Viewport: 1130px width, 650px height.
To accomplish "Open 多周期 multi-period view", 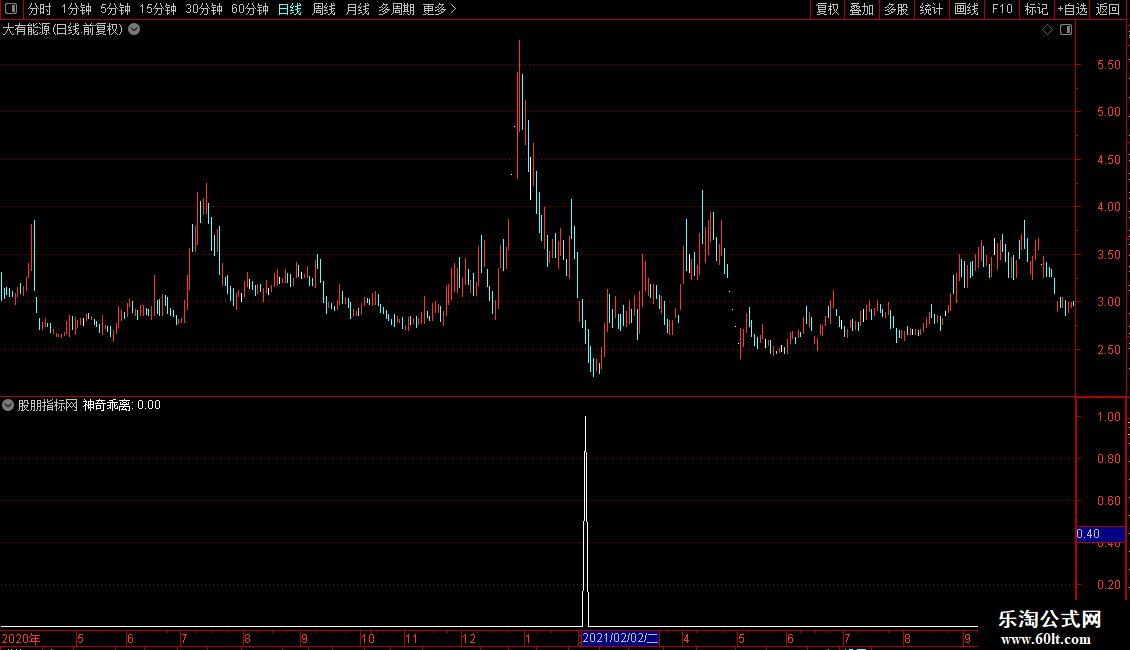I will click(x=396, y=9).
